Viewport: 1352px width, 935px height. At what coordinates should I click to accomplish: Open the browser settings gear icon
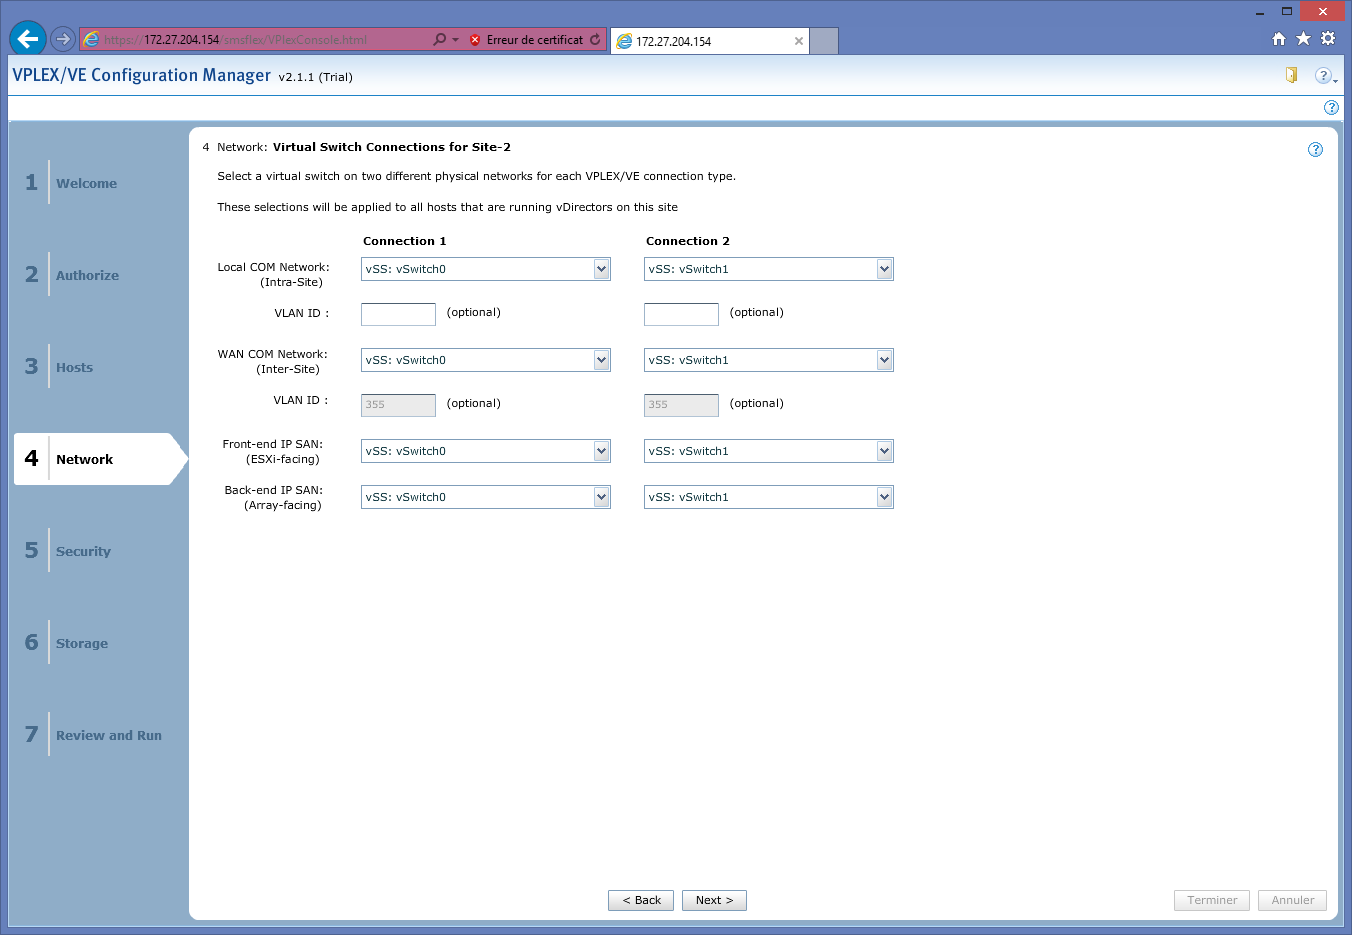coord(1328,39)
